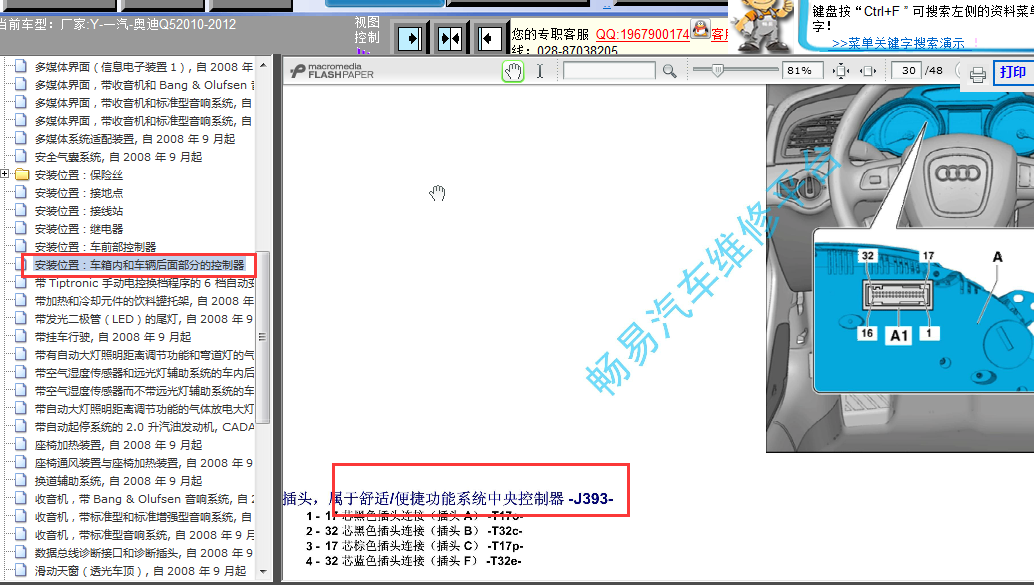Click view control collapse-left arrow button
The width and height of the screenshot is (1034, 585).
coord(489,38)
